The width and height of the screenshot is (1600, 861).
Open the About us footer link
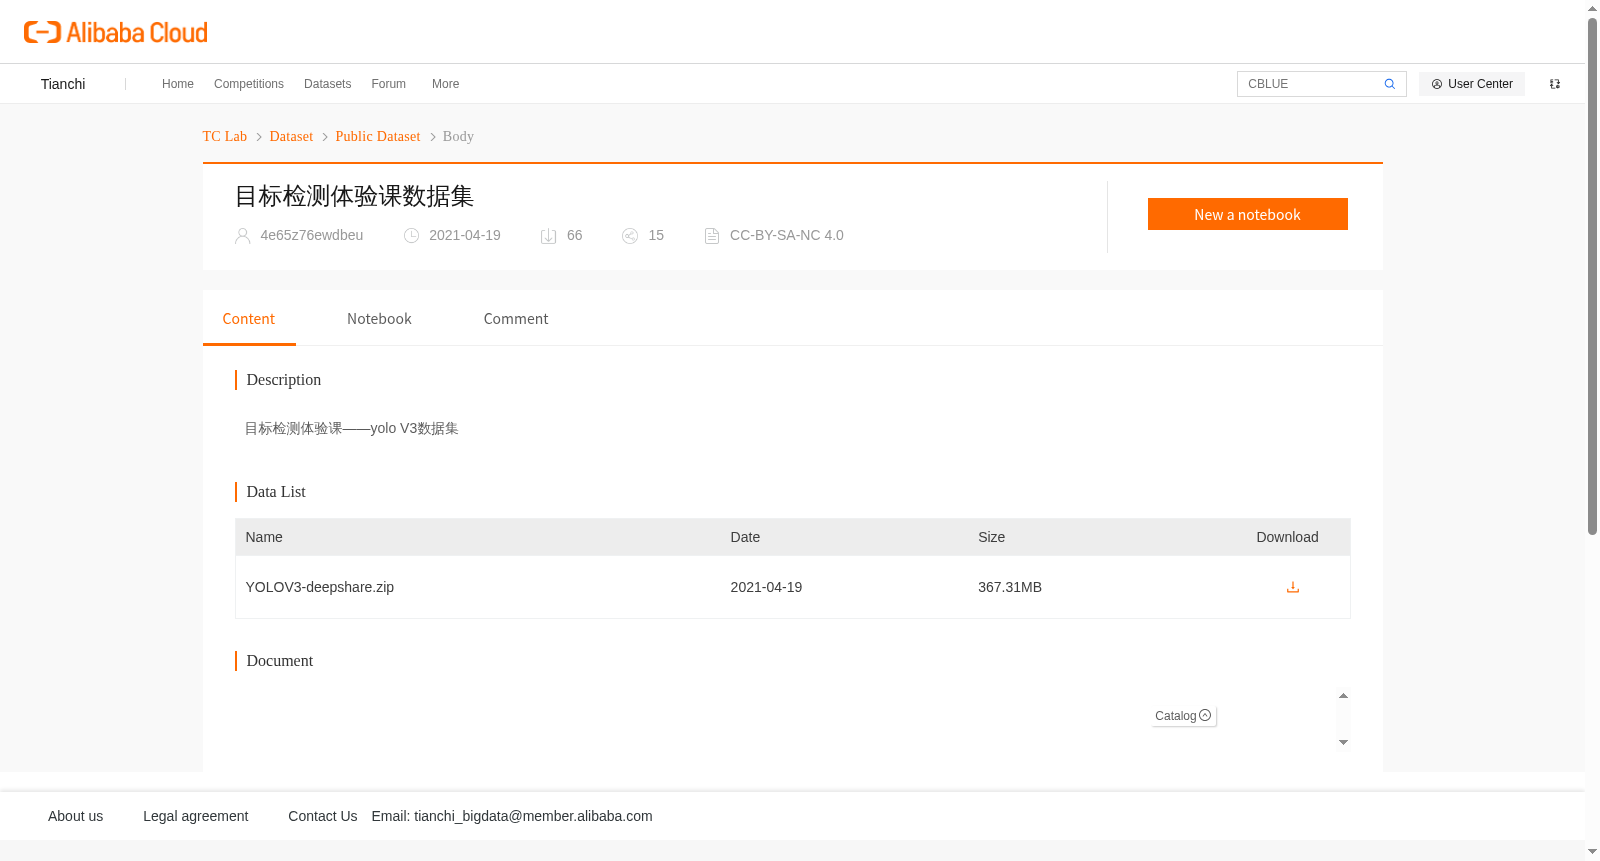coord(75,816)
